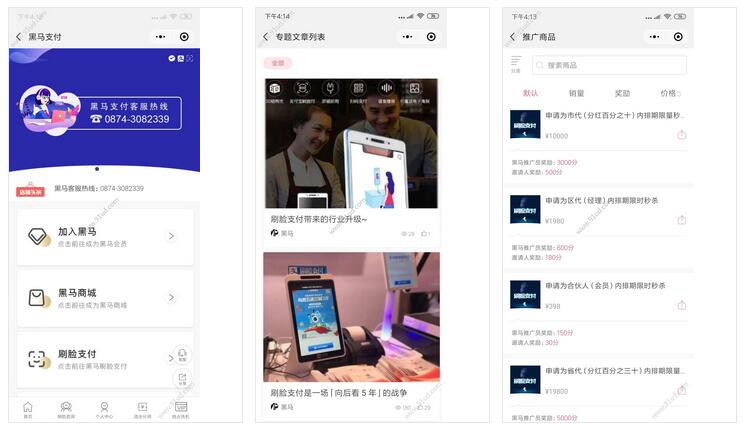
Task: Select the carousel dot under the banner
Action: click(x=97, y=169)
